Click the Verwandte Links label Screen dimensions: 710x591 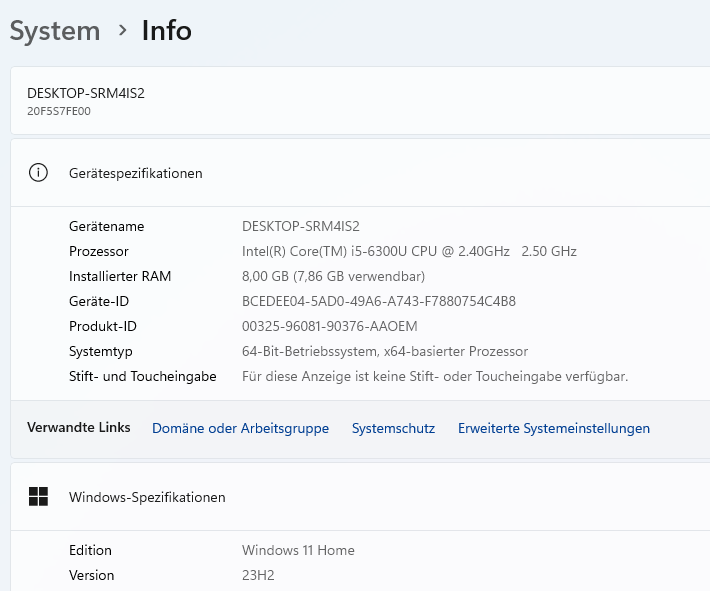coord(79,427)
